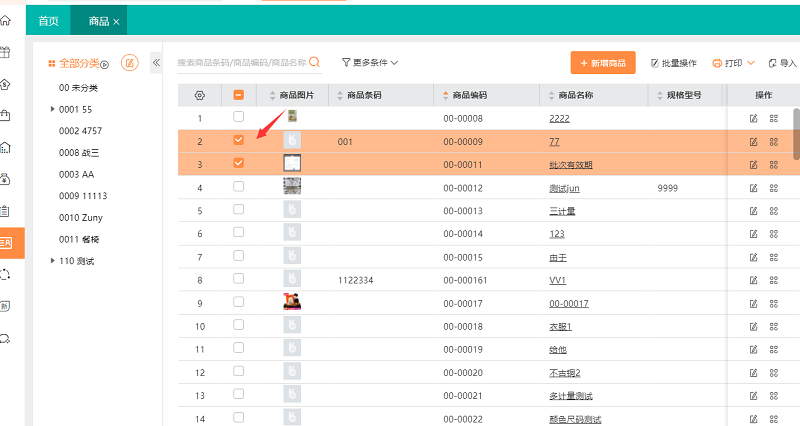Uncheck the box for row 3 (00-00011)
Image resolution: width=800 pixels, height=426 pixels.
(x=238, y=163)
